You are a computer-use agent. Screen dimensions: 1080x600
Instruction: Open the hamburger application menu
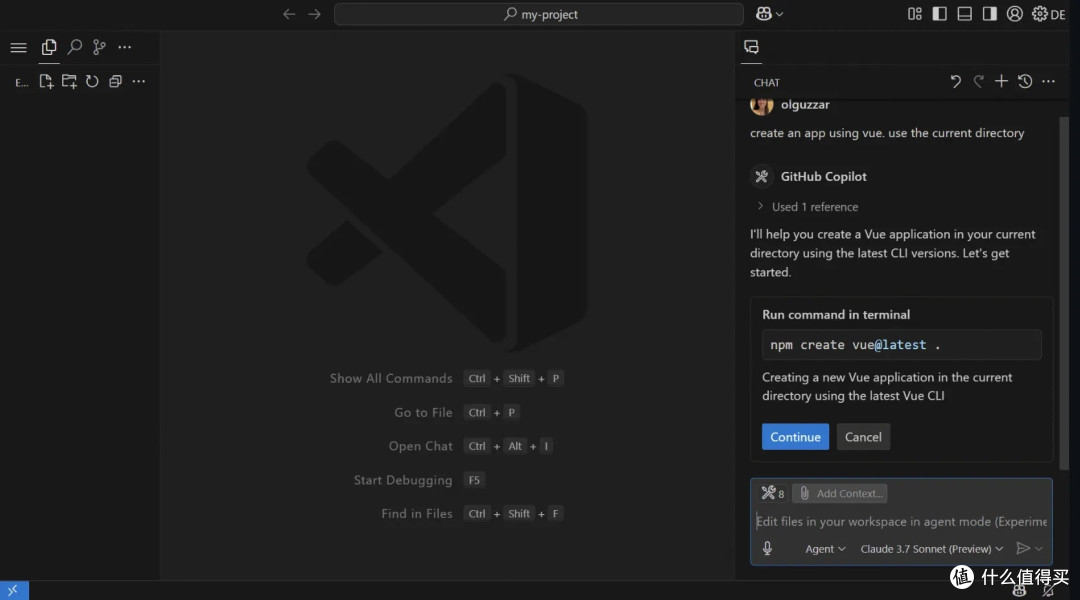coord(19,48)
